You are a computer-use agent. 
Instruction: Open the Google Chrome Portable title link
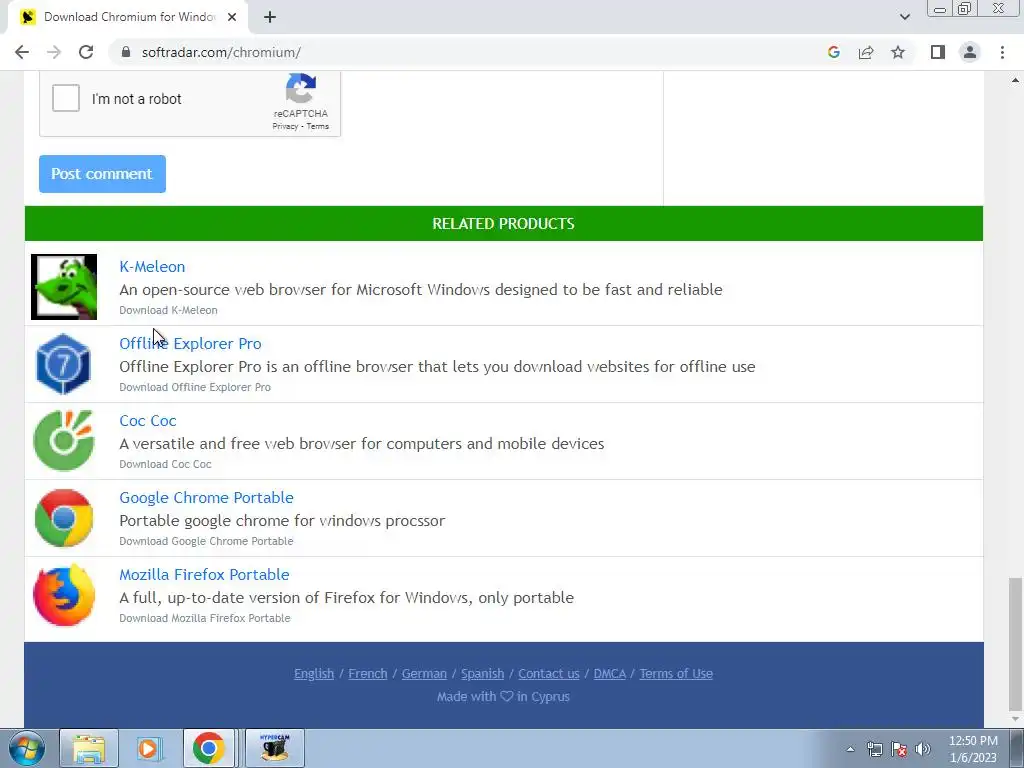coord(206,498)
